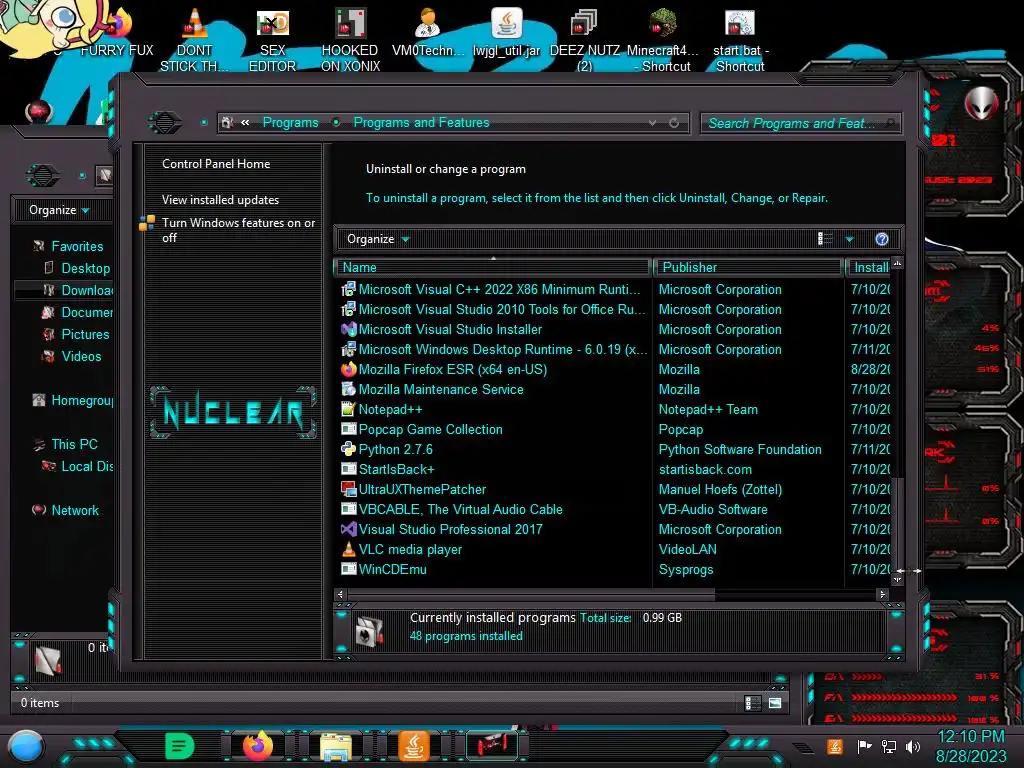Image resolution: width=1024 pixels, height=768 pixels.
Task: Open the Organize dropdown in Programs window
Action: click(x=378, y=239)
